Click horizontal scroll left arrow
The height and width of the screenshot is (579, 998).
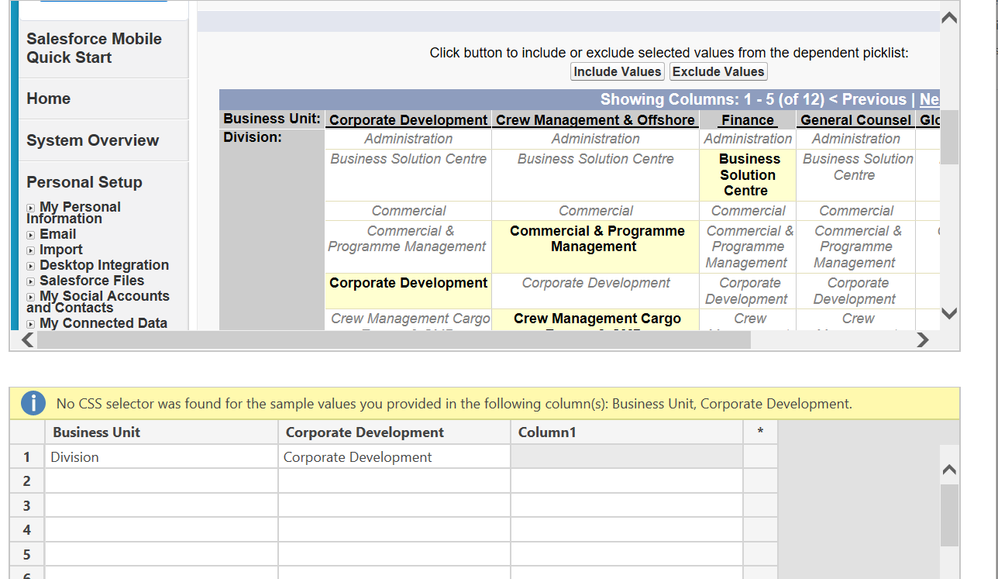(x=27, y=340)
